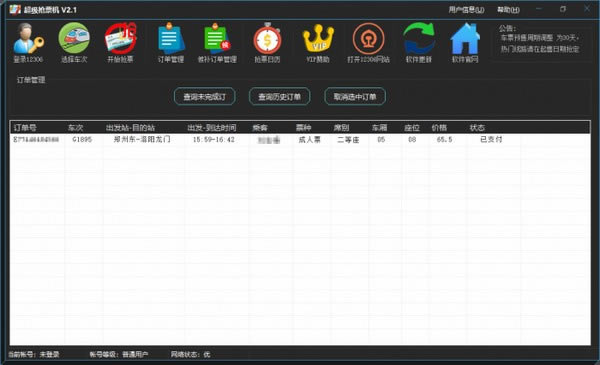Sort by 车次 column header

tap(75, 127)
